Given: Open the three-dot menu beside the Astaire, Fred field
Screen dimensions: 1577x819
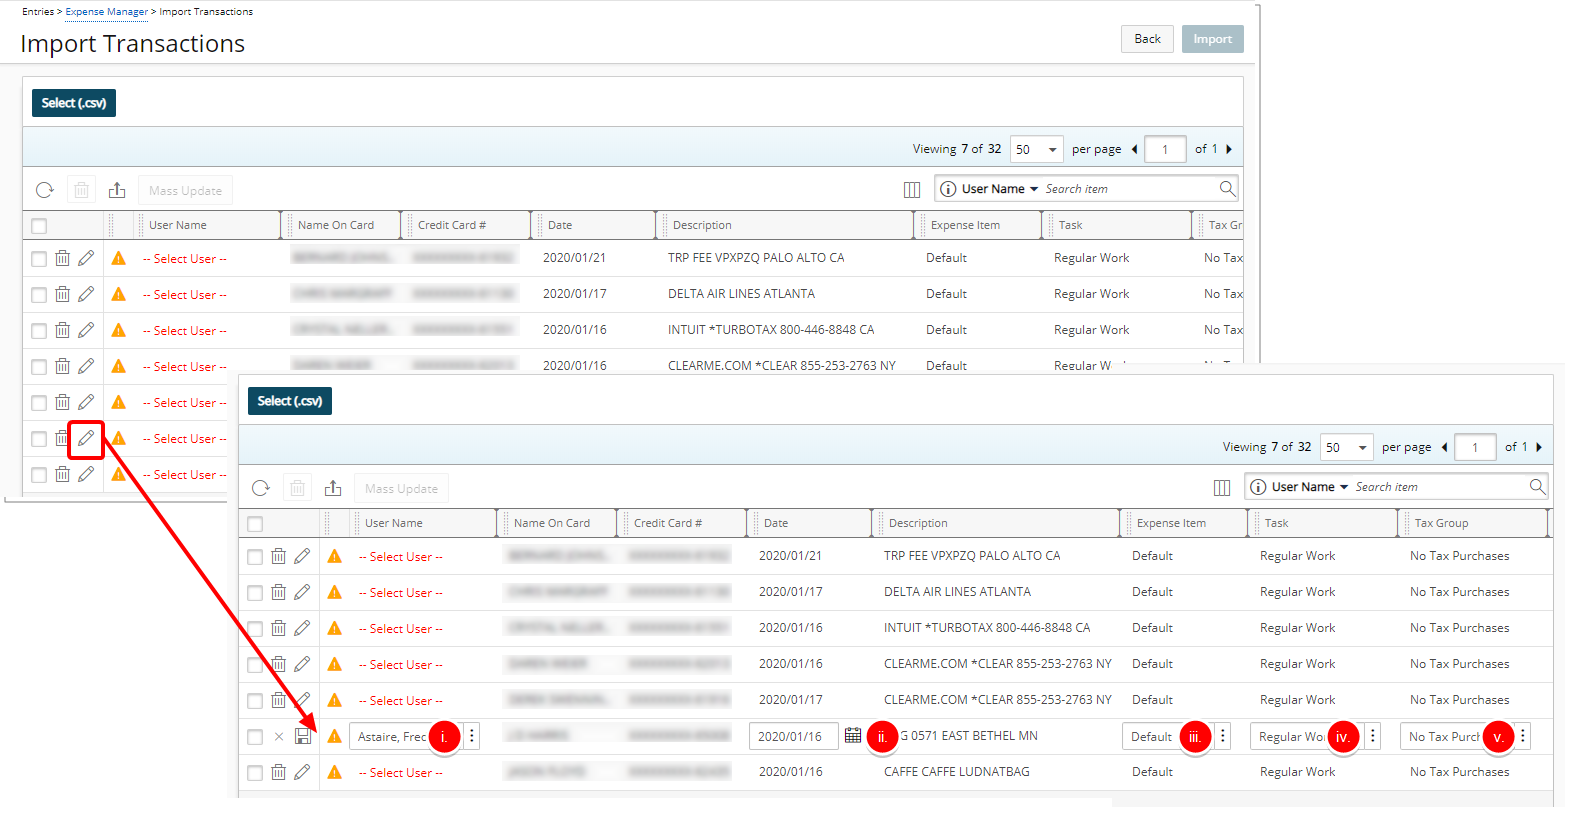Looking at the screenshot, I should tap(472, 736).
